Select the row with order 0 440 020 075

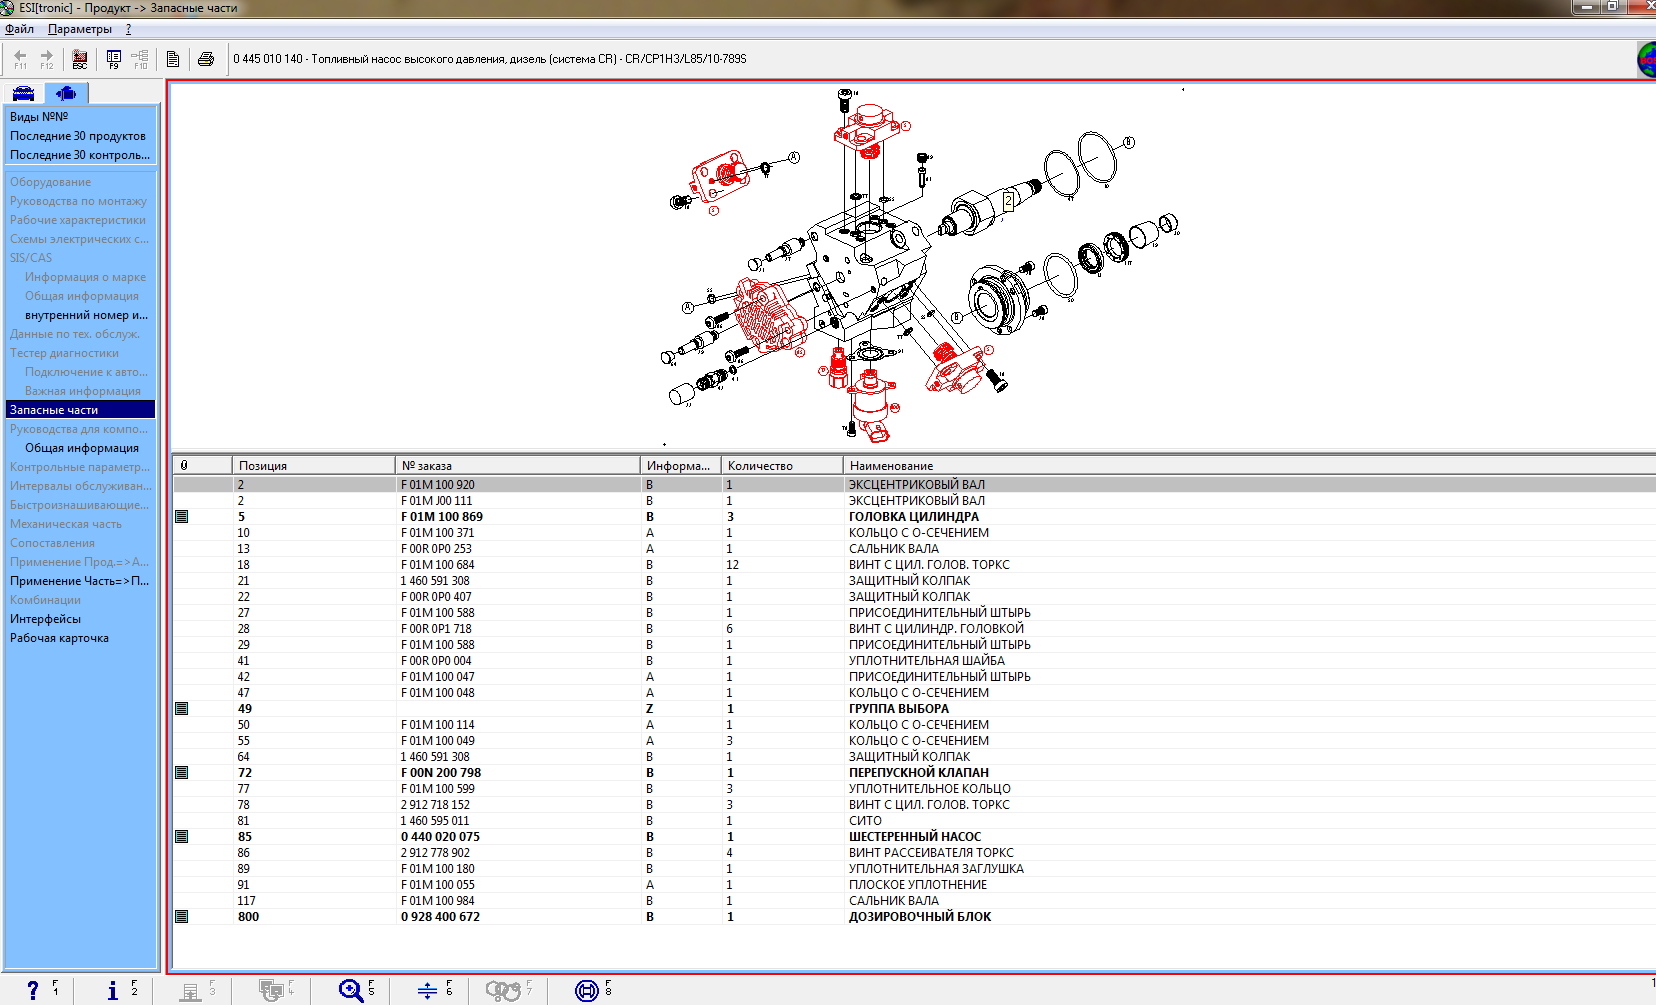click(x=440, y=837)
